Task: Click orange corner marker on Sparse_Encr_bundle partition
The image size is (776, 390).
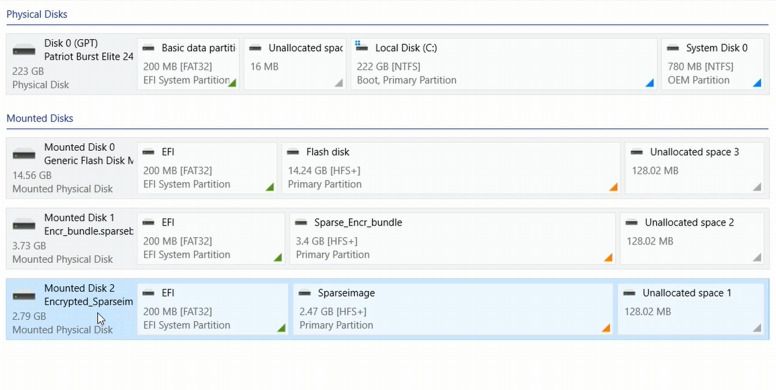Action: pos(609,258)
